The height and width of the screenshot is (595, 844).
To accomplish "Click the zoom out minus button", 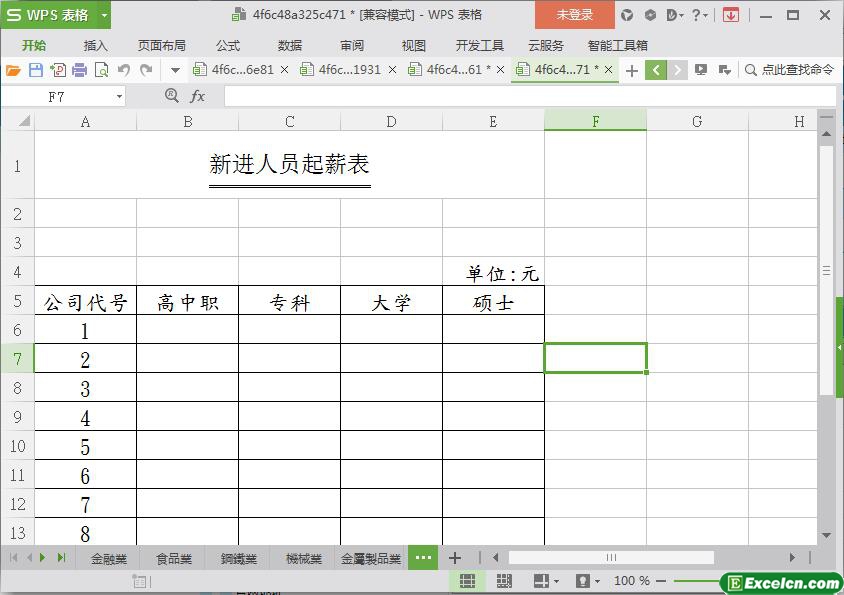I will pos(661,581).
